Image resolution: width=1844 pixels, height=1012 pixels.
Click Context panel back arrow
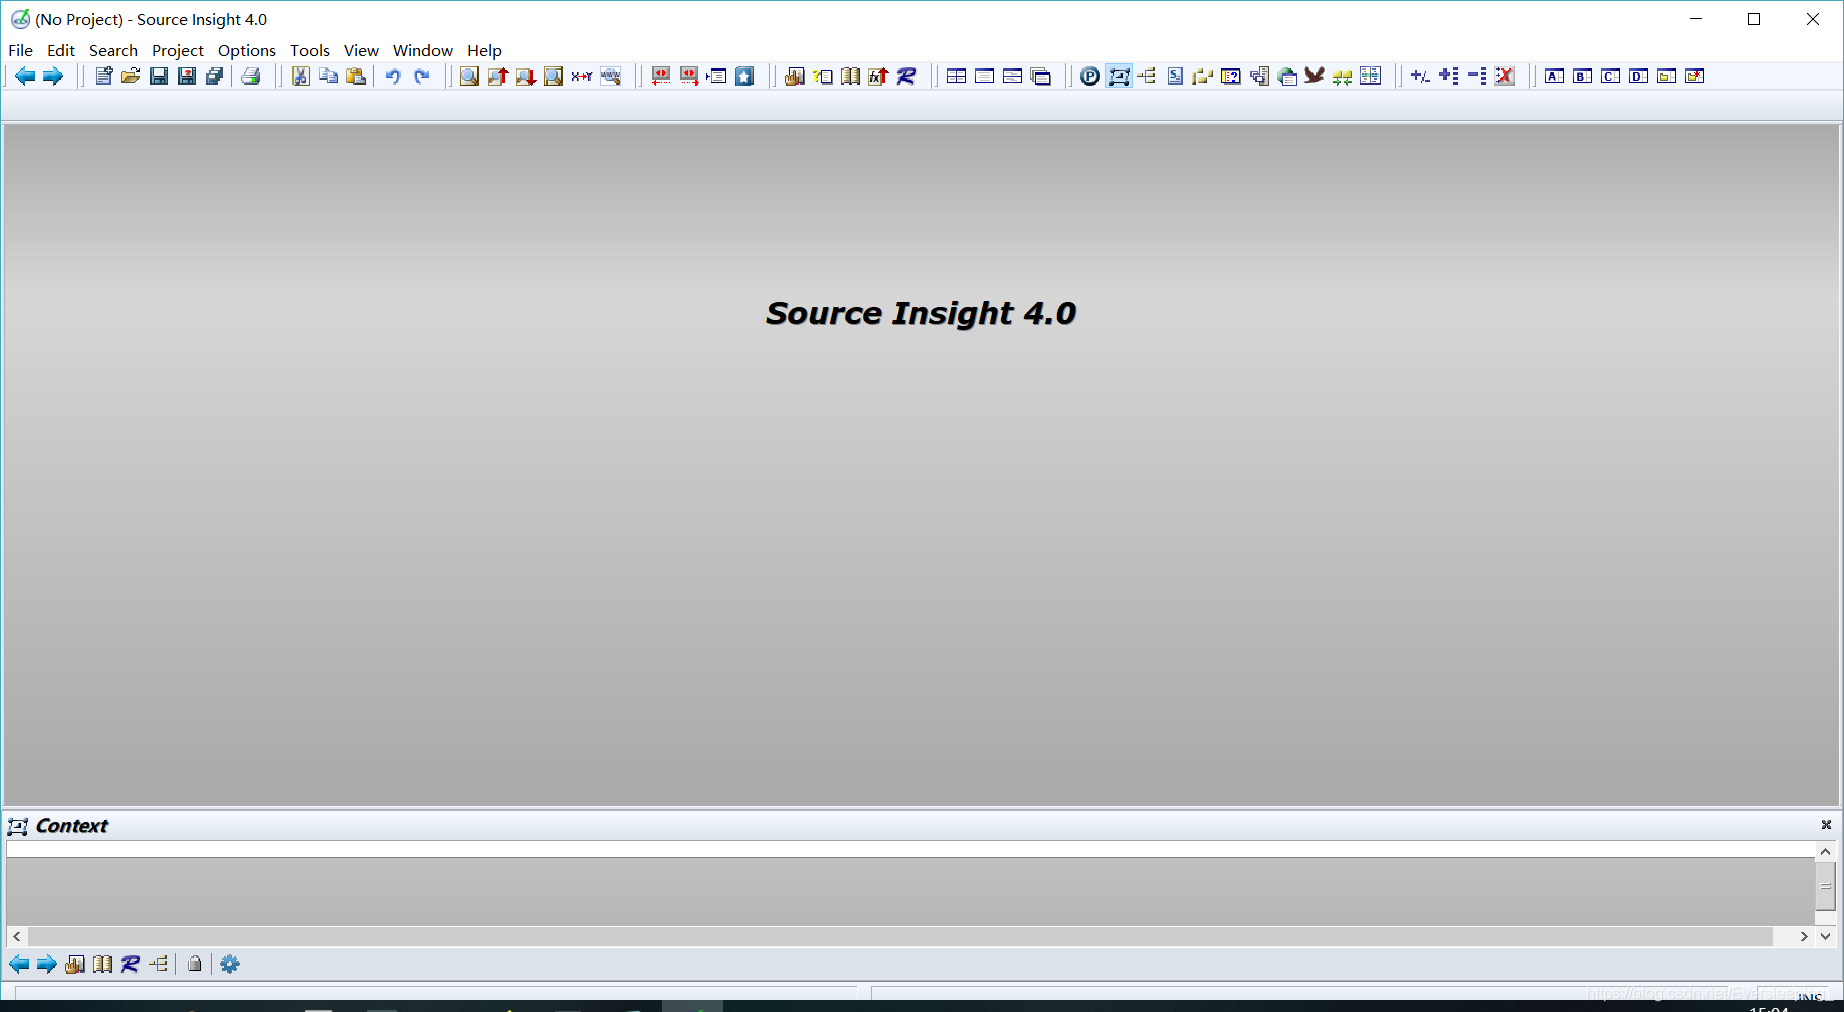(x=19, y=964)
